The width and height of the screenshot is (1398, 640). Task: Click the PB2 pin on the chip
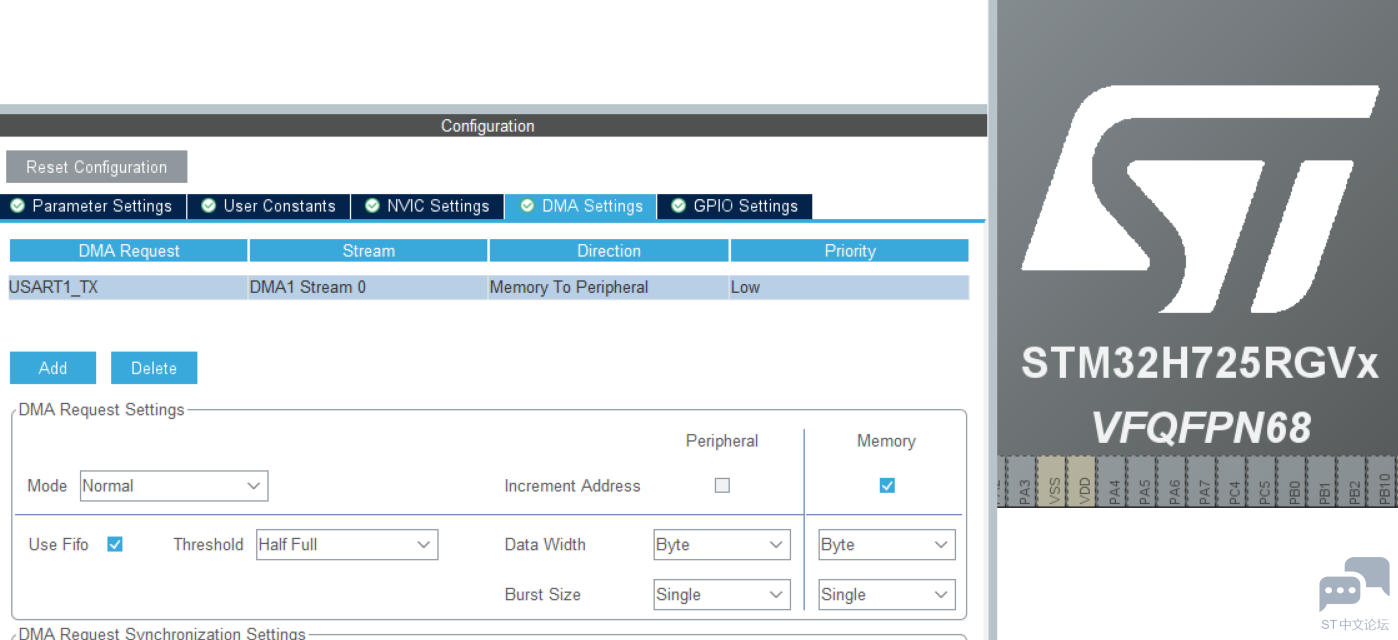[1353, 480]
